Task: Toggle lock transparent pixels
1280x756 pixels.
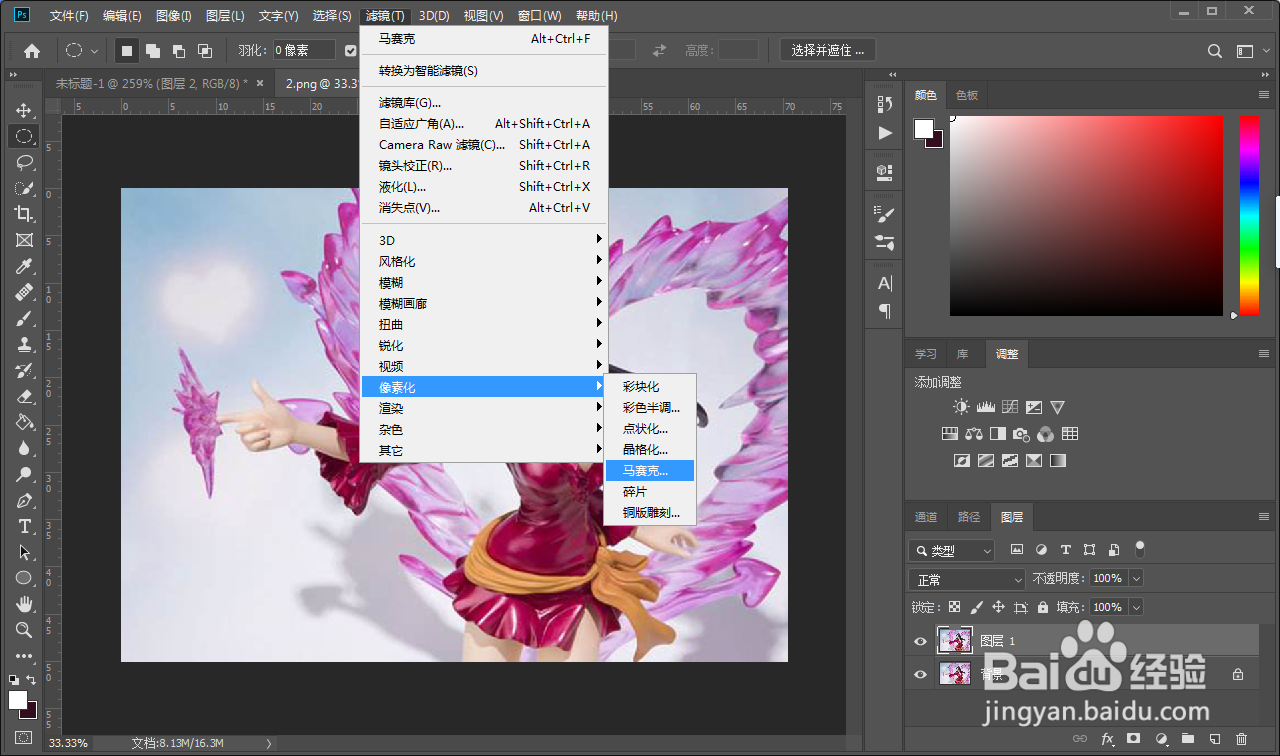Action: point(955,607)
